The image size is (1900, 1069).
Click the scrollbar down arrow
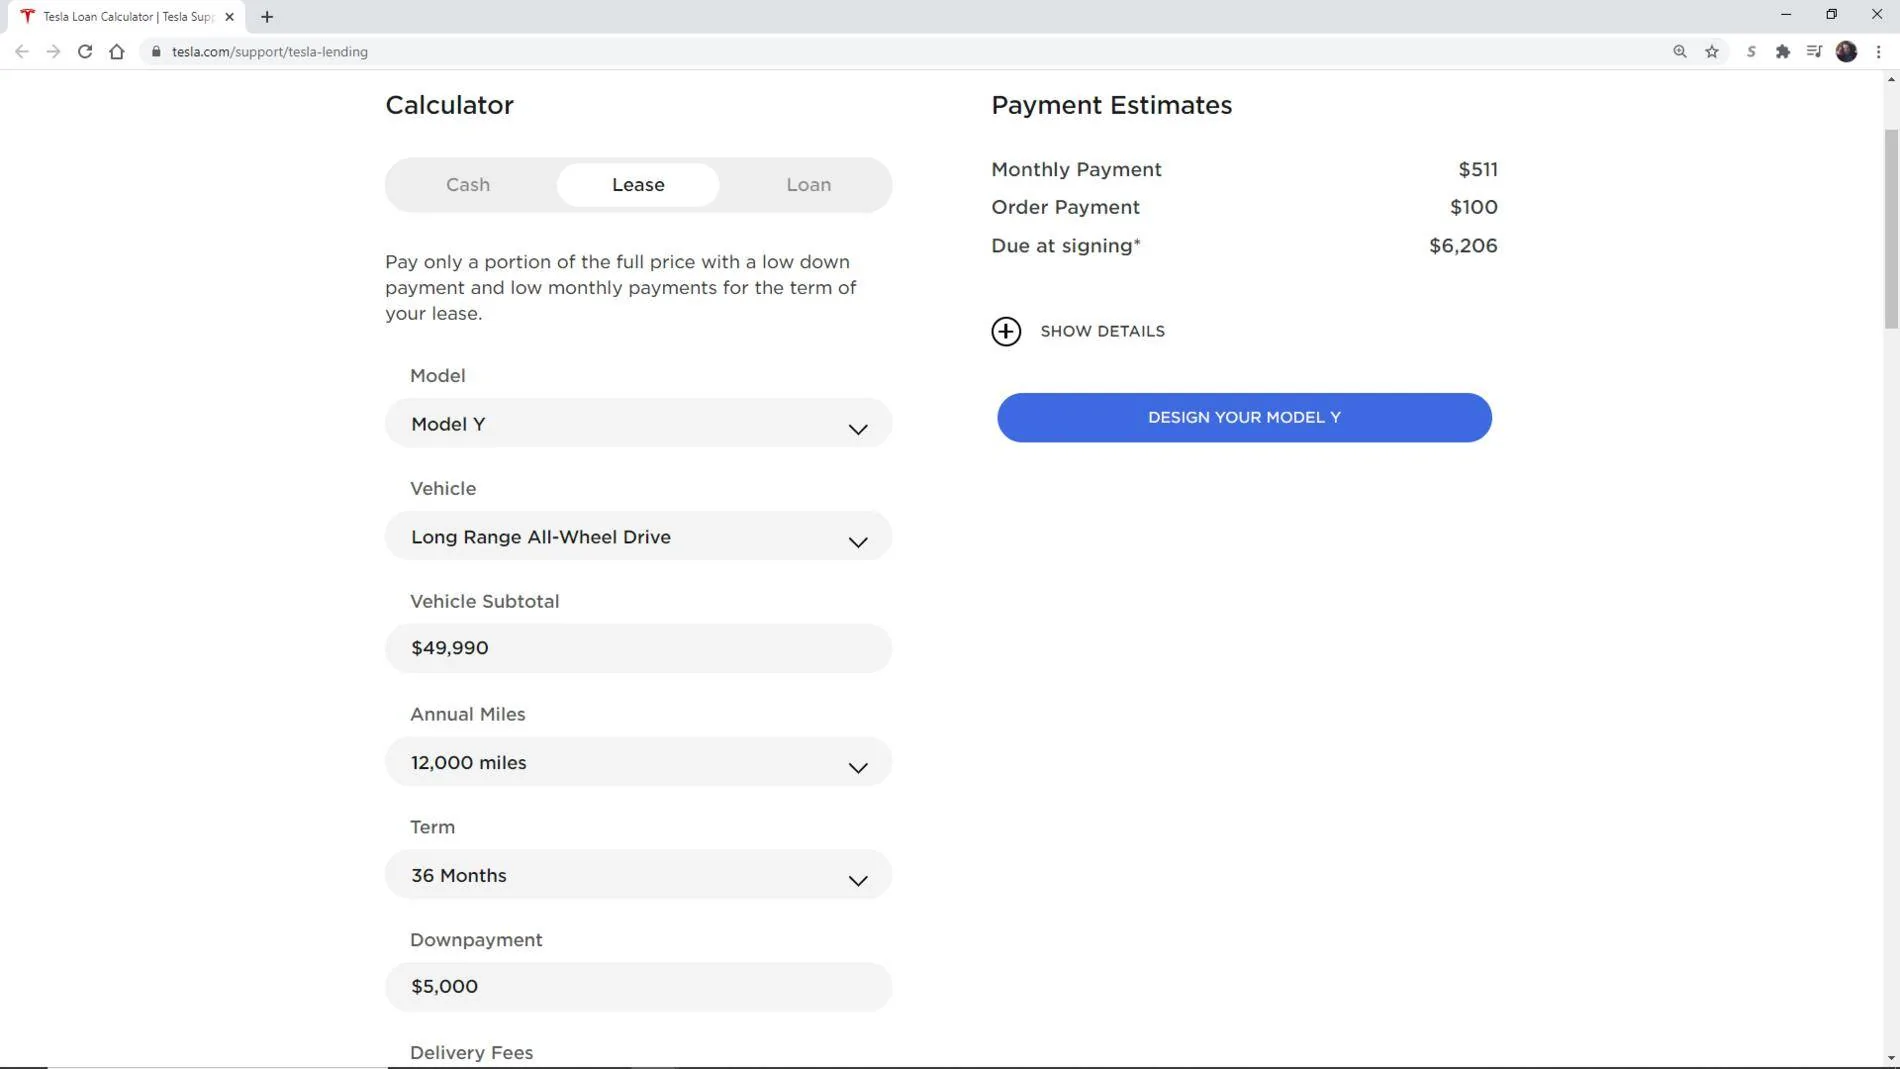pos(1891,1058)
